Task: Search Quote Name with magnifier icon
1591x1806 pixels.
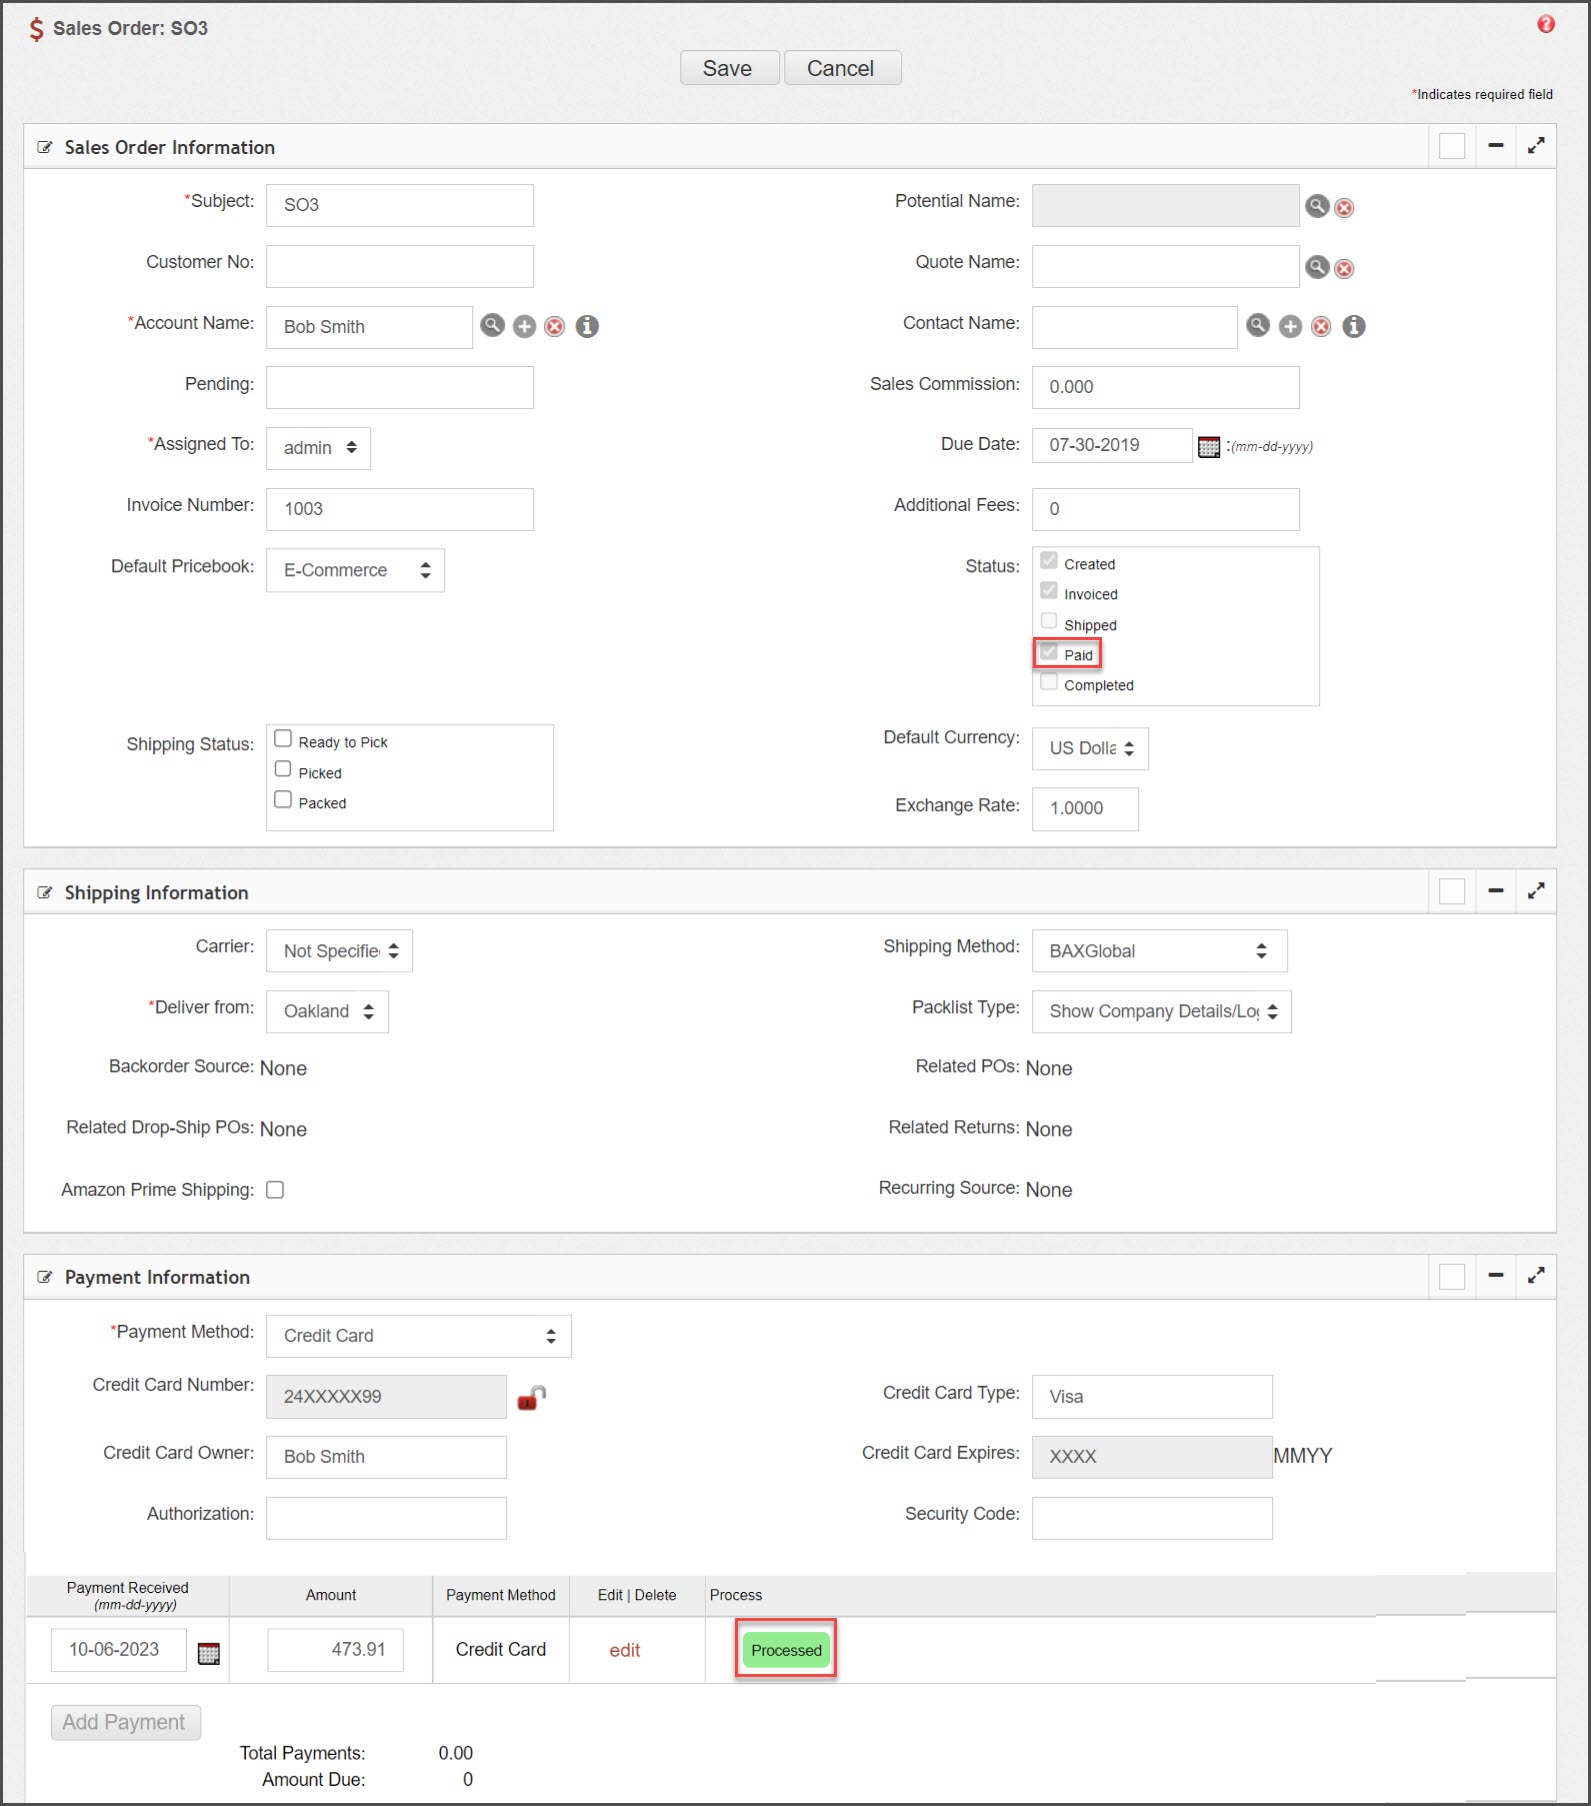Action: [x=1317, y=267]
